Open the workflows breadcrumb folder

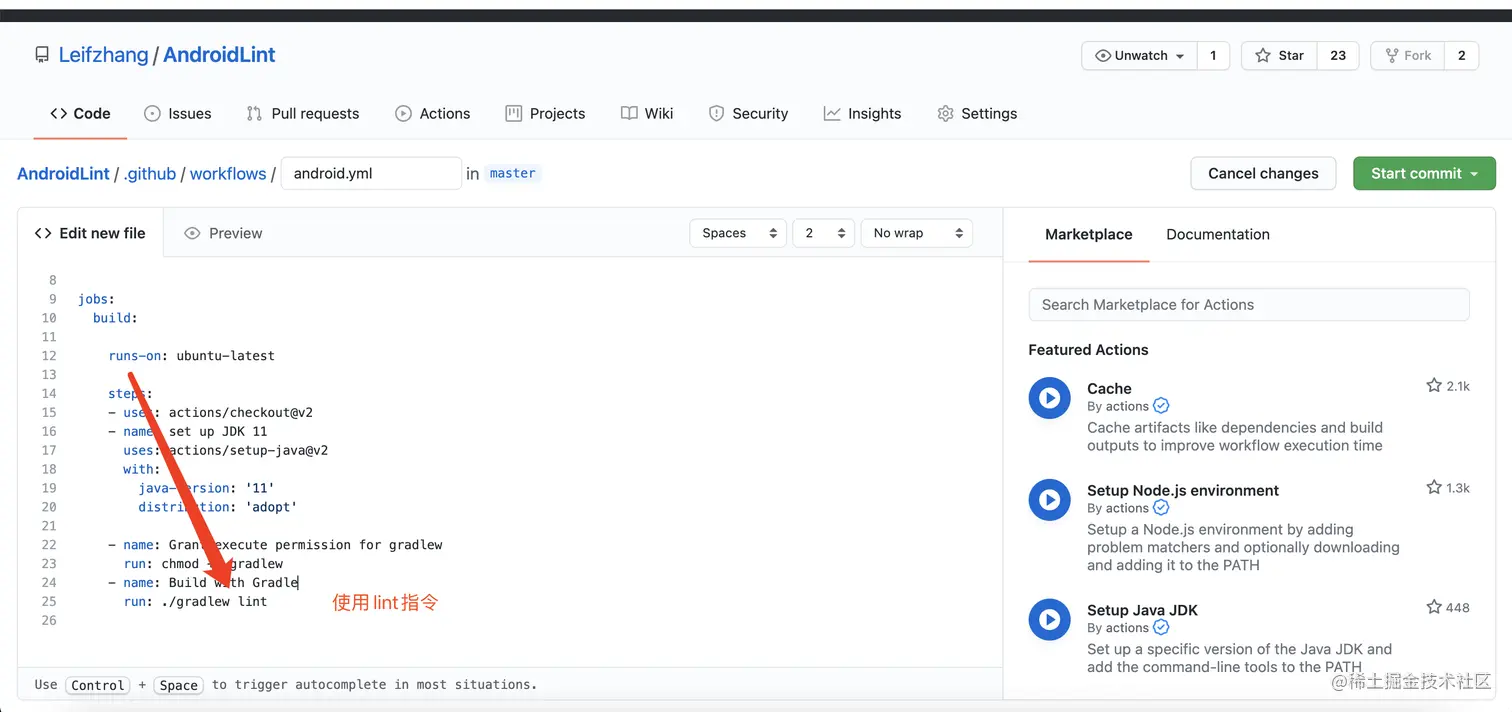pos(228,174)
